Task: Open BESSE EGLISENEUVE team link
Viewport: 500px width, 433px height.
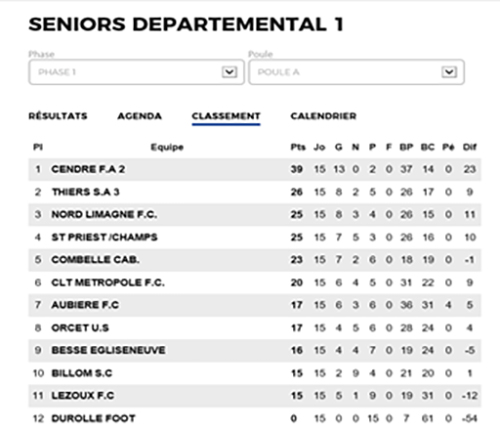Action: 108,350
